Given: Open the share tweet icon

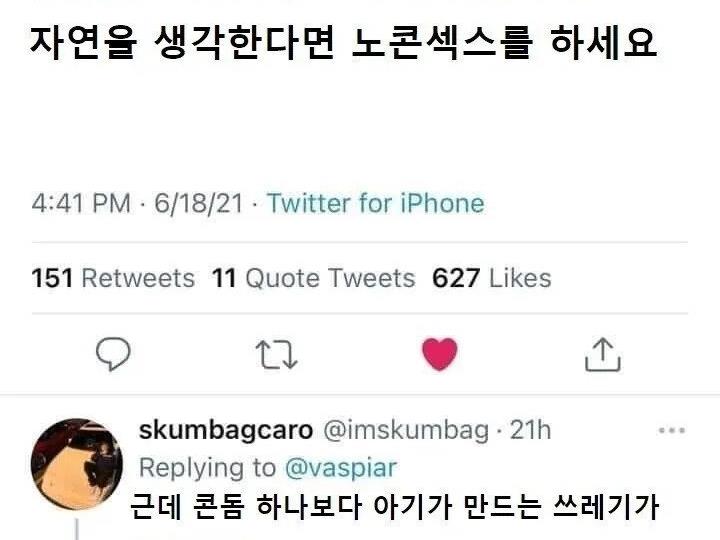Looking at the screenshot, I should tap(602, 354).
